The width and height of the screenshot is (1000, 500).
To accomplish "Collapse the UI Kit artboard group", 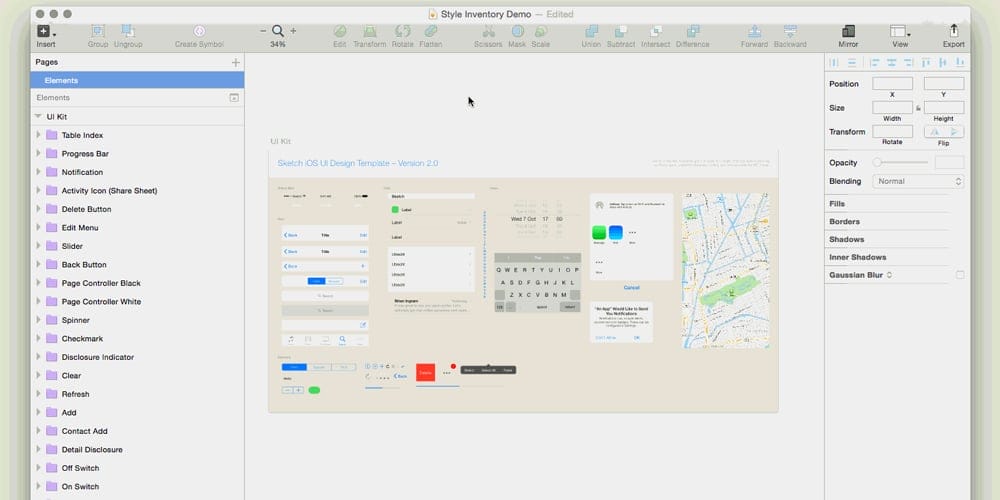I will [x=38, y=117].
